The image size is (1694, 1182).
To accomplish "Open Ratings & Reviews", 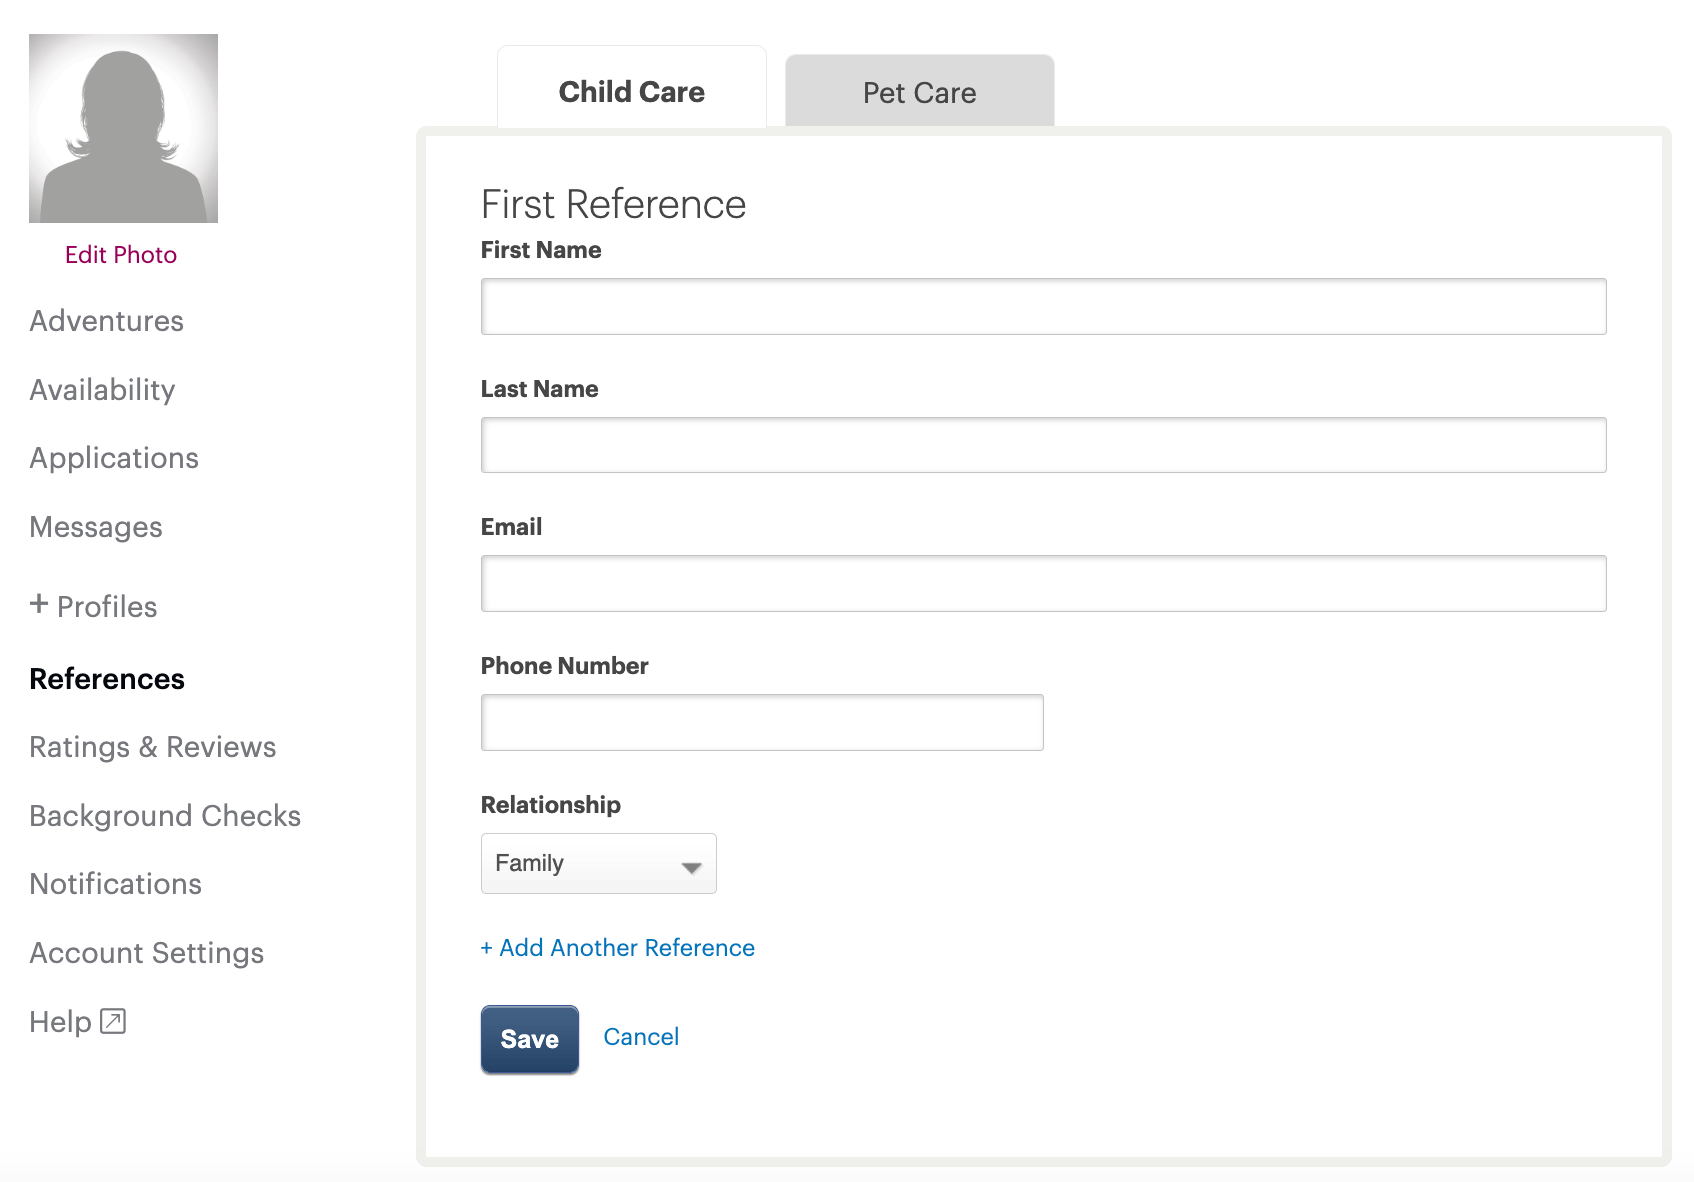I will pos(153,747).
